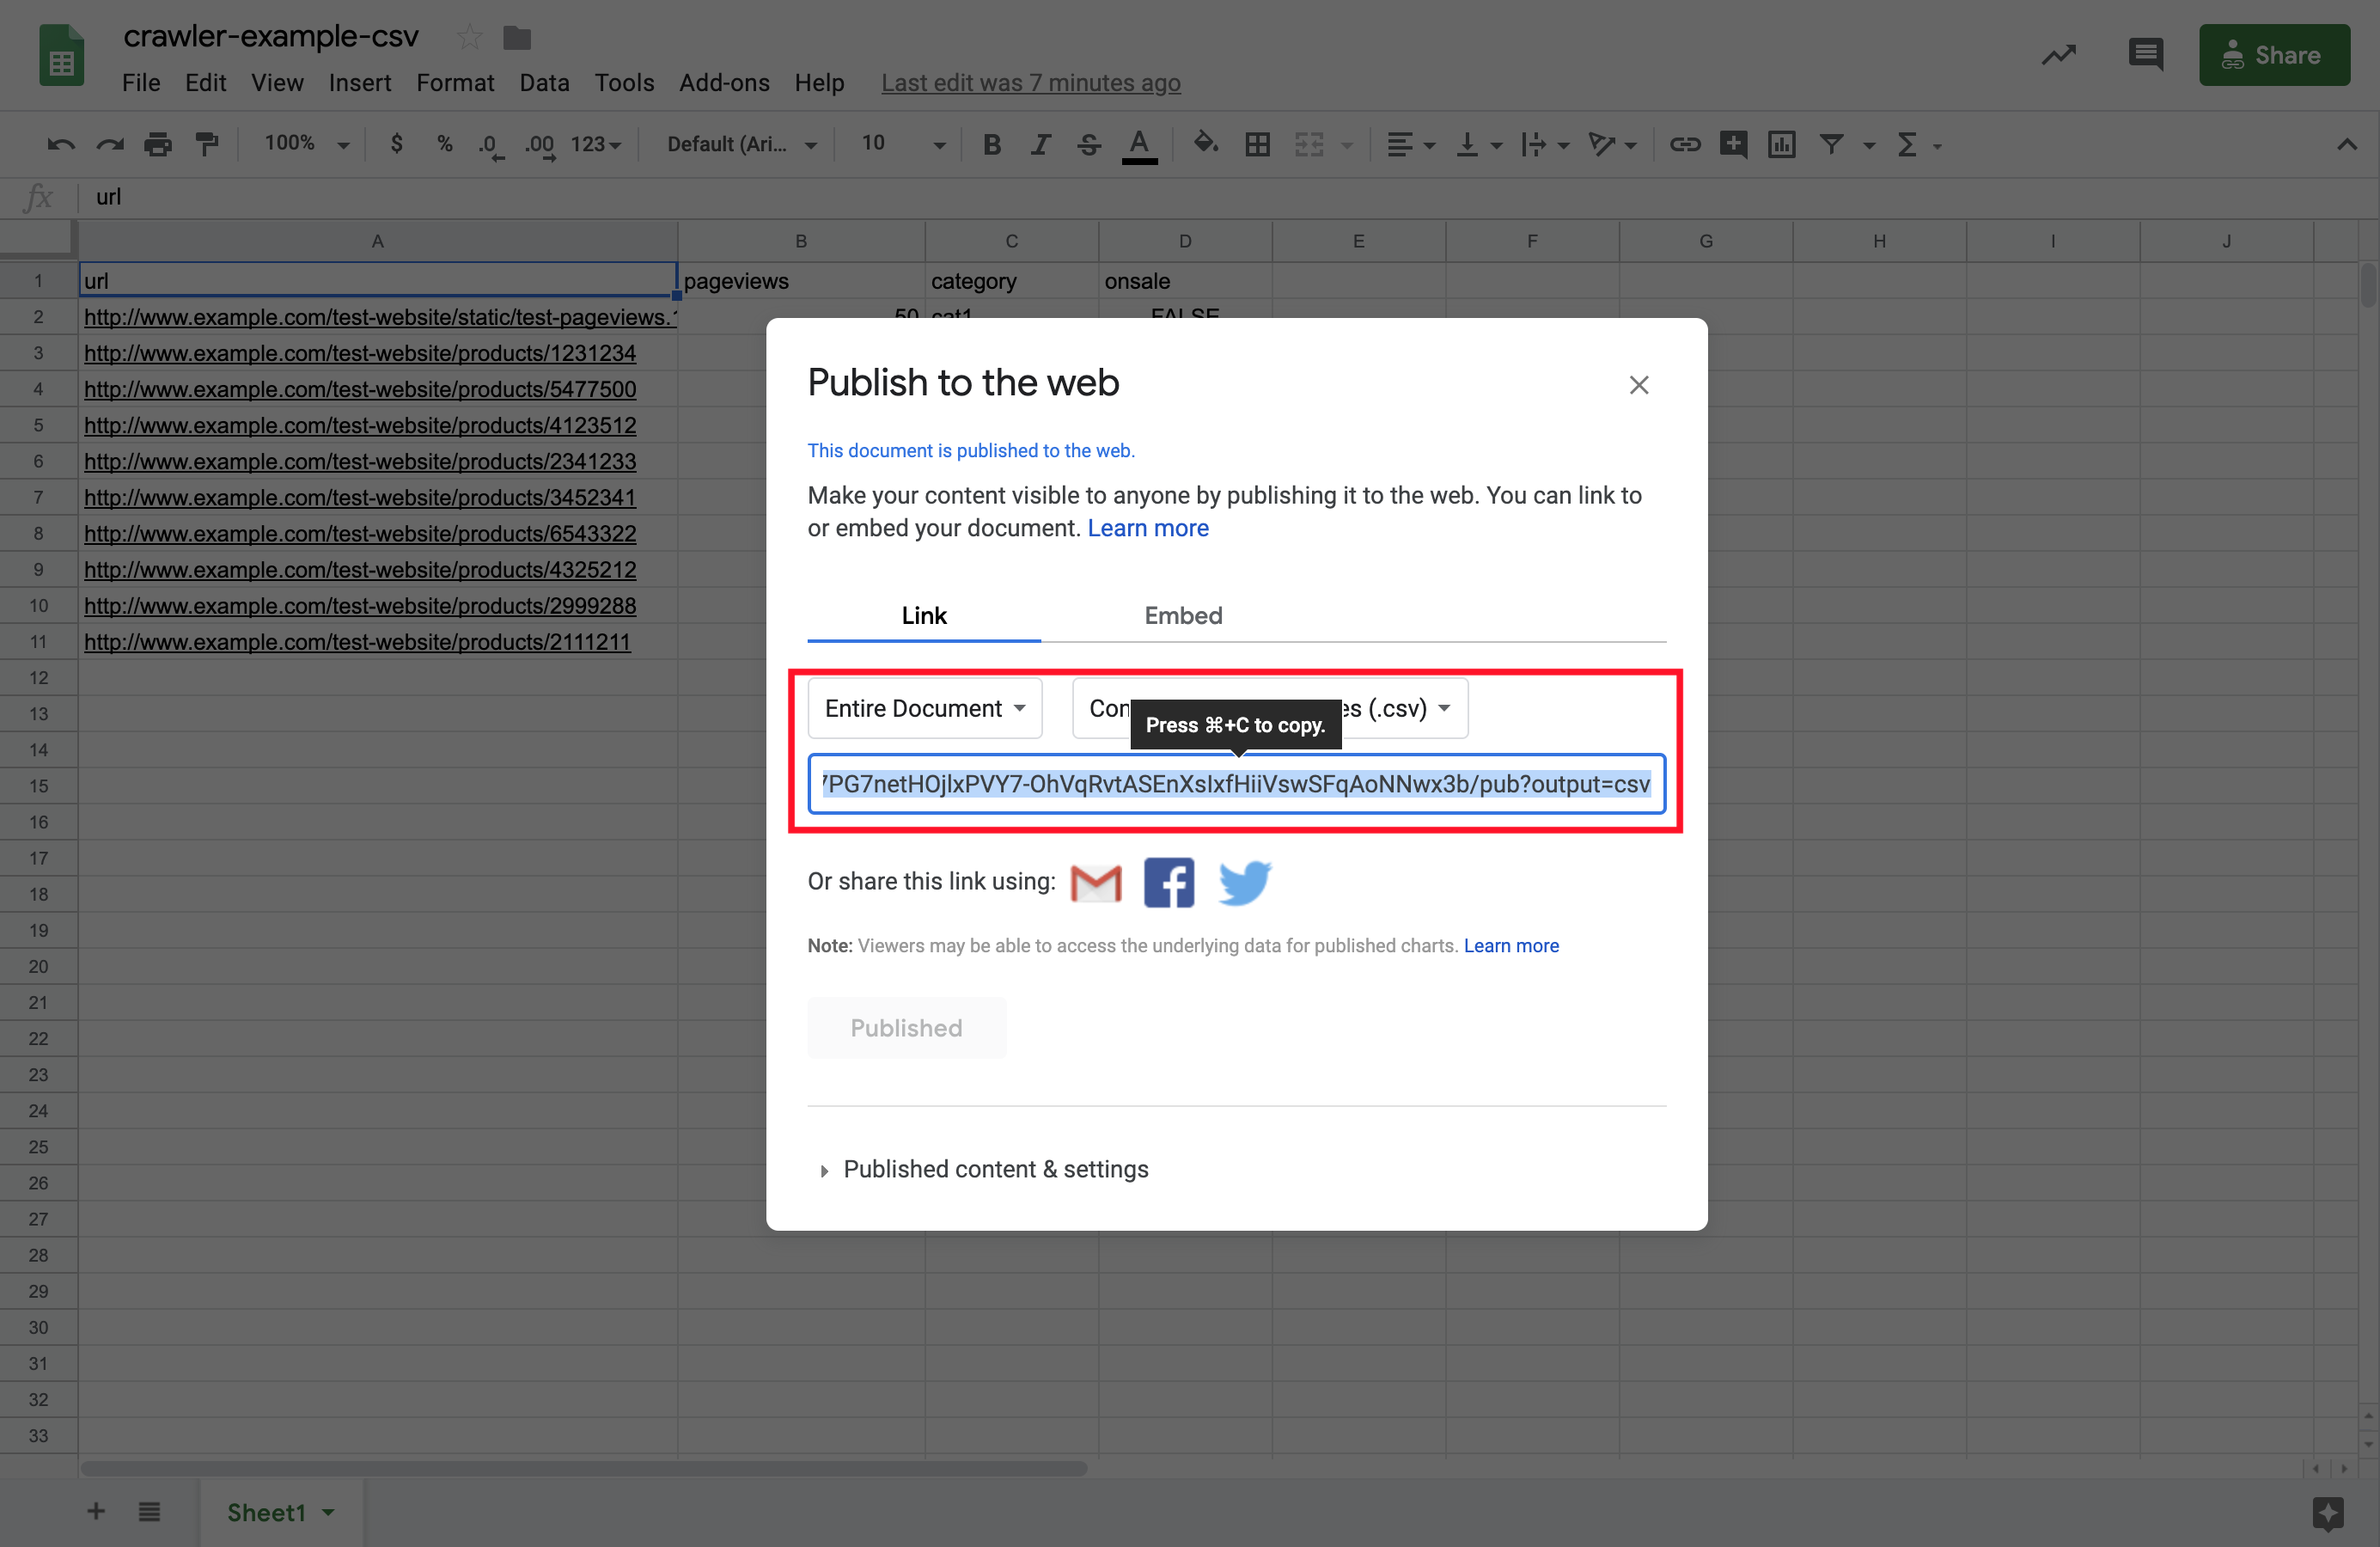Open the Data menu
This screenshot has width=2380, height=1547.
tap(544, 82)
